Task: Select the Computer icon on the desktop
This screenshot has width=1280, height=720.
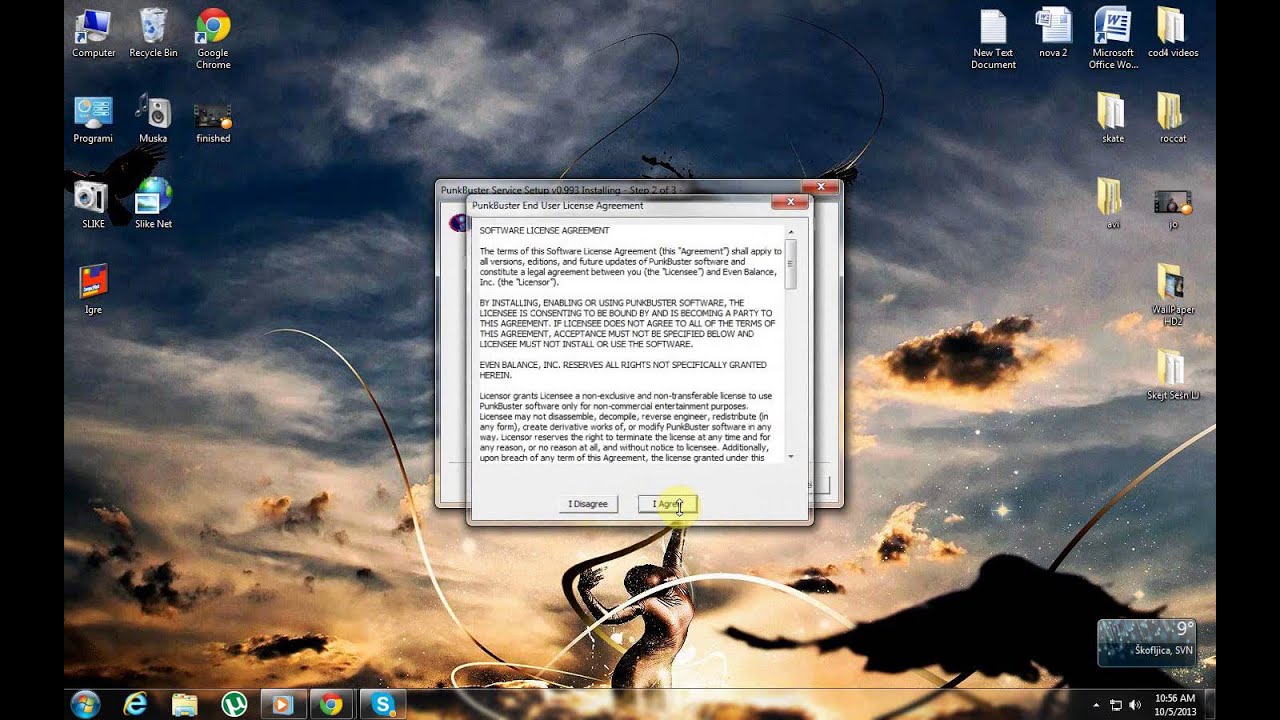Action: 92,28
